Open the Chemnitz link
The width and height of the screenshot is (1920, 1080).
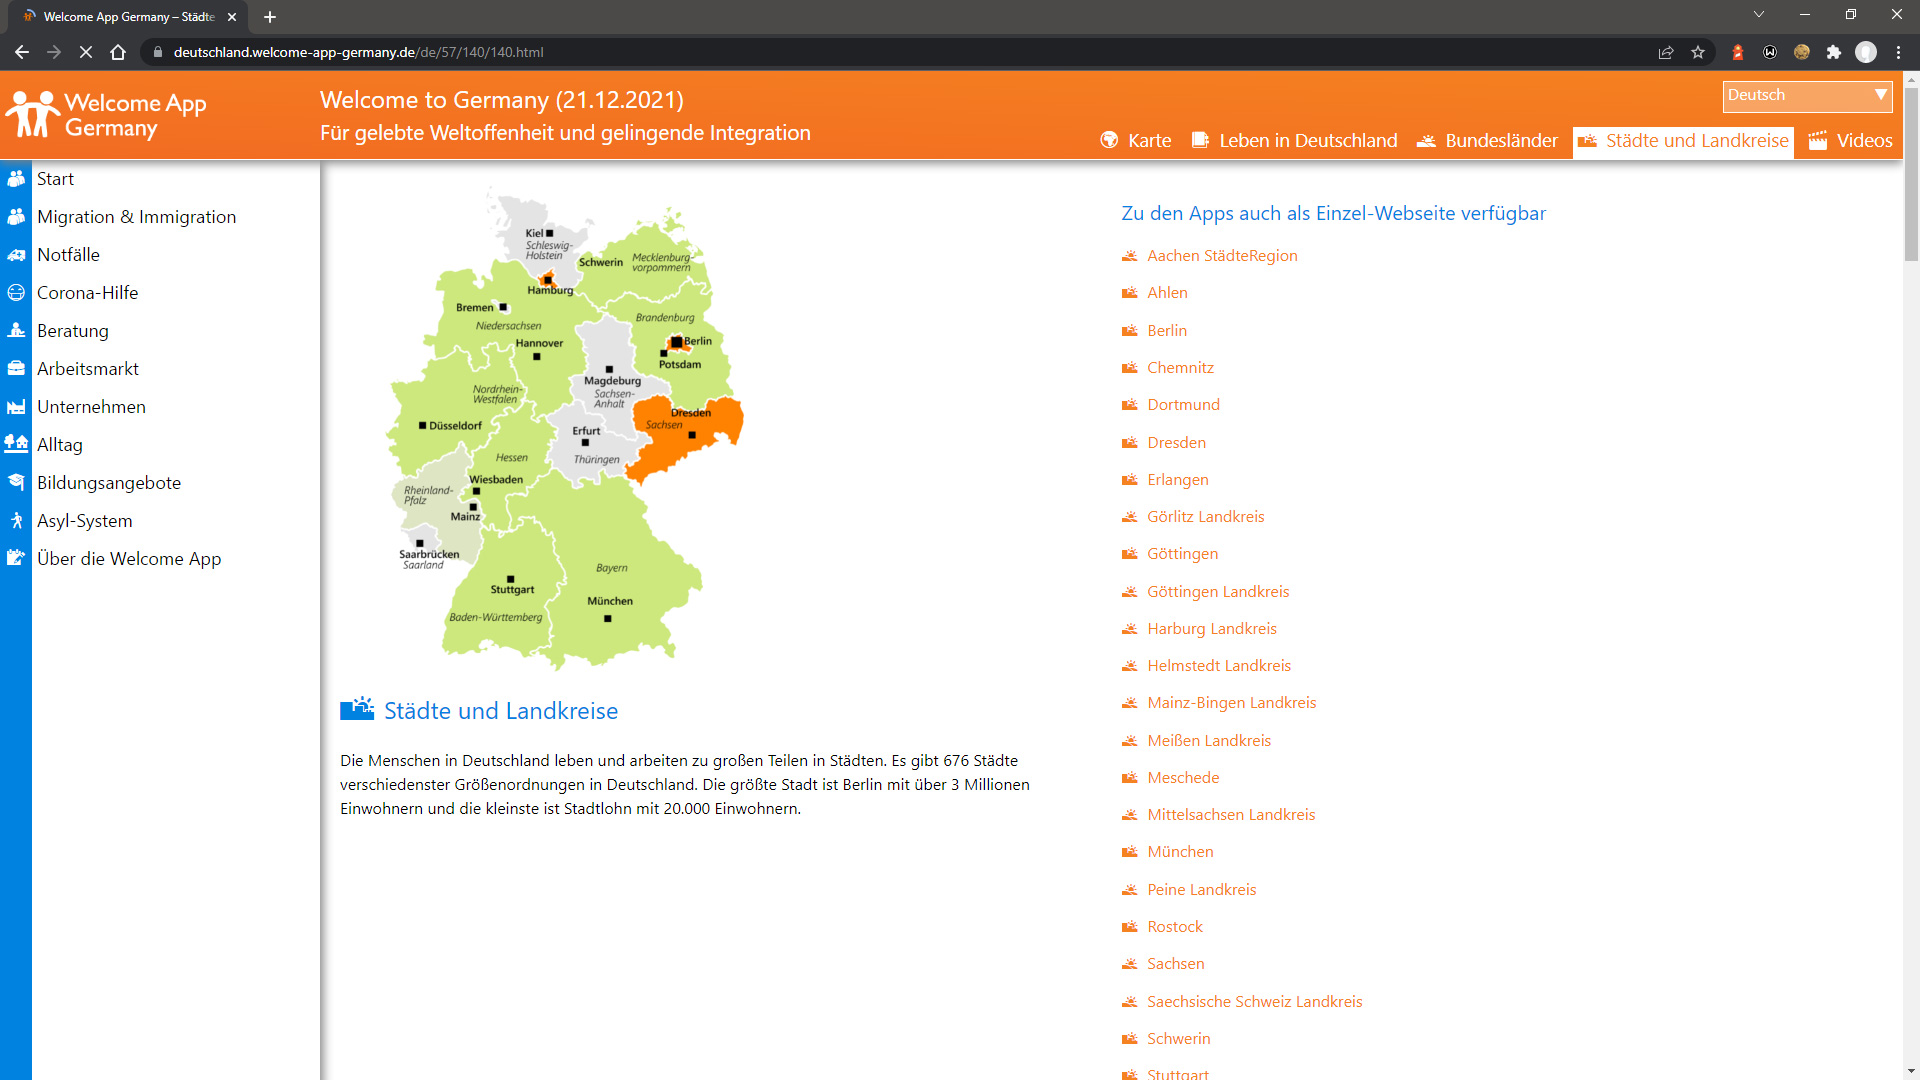[1180, 368]
